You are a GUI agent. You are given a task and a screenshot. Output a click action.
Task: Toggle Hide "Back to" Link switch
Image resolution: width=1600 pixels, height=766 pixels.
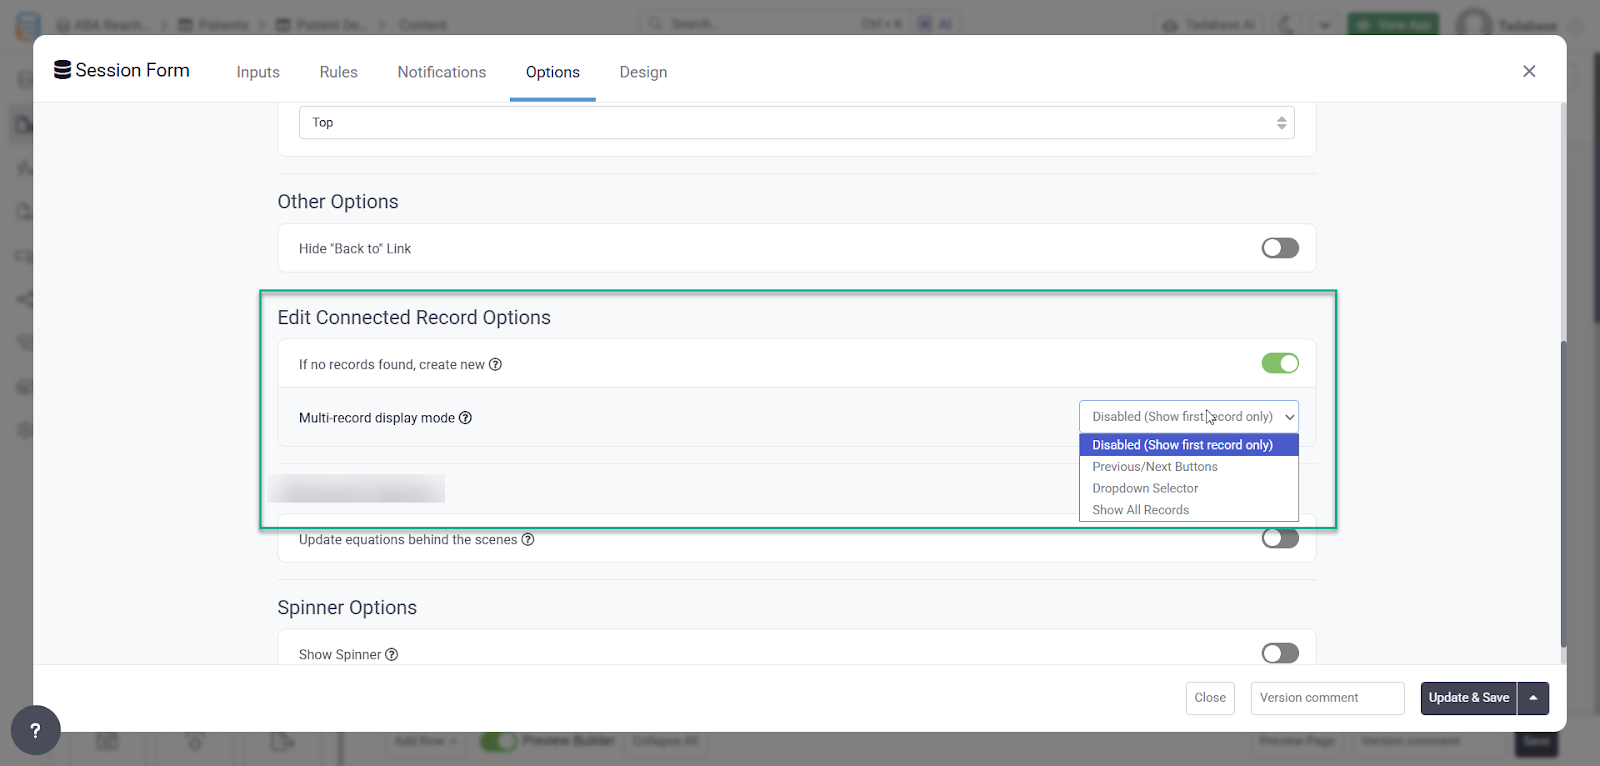(x=1279, y=248)
